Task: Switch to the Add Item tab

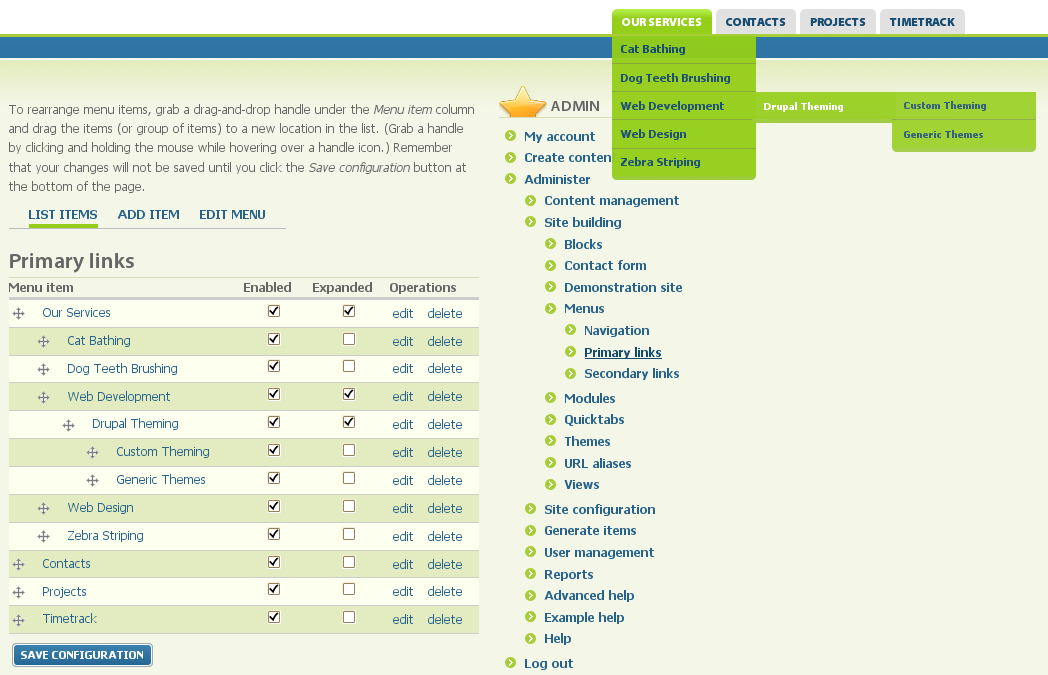Action: tap(148, 214)
